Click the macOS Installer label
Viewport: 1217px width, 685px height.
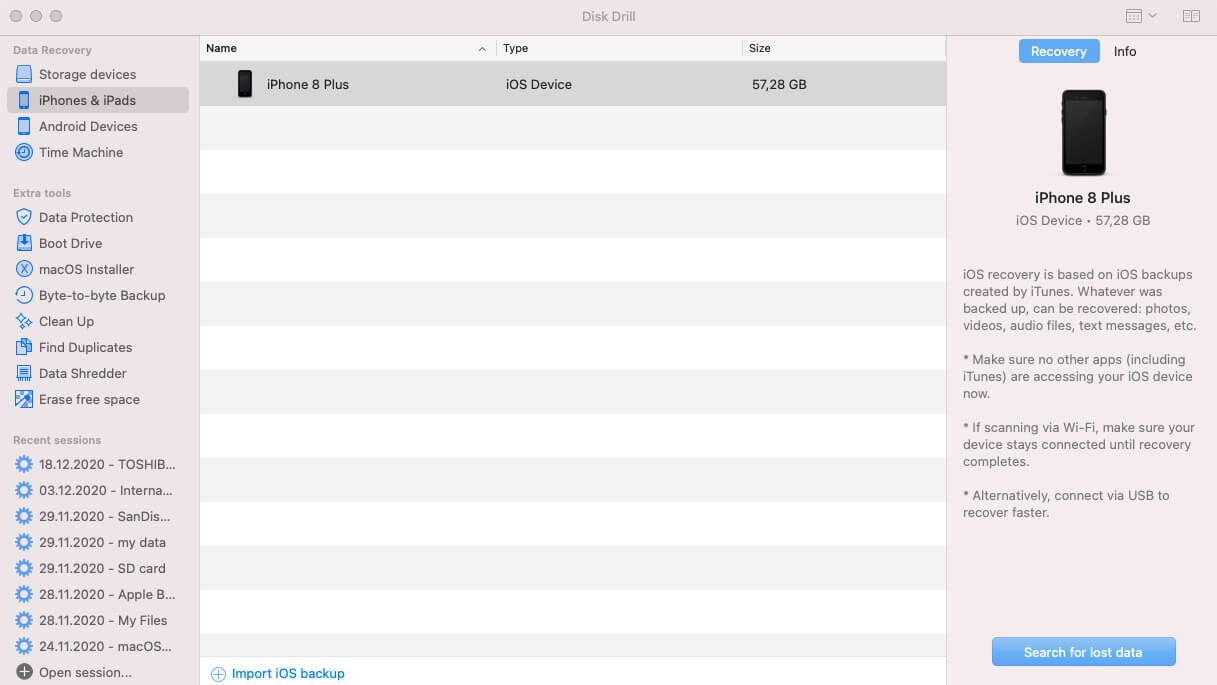coord(86,269)
